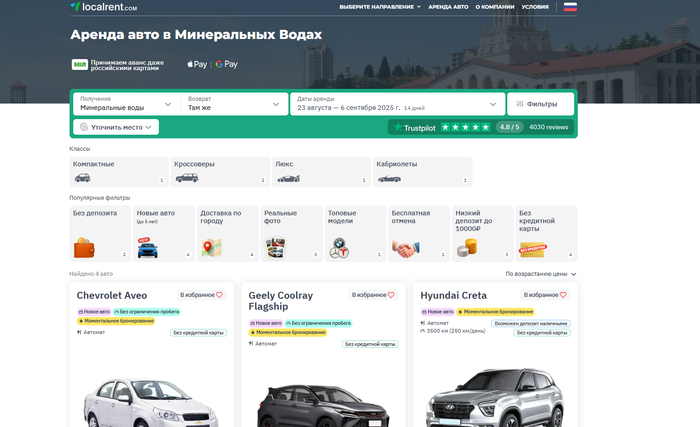The width and height of the screenshot is (700, 427).
Task: Select the Кабриолеты car class icon
Action: (x=389, y=179)
